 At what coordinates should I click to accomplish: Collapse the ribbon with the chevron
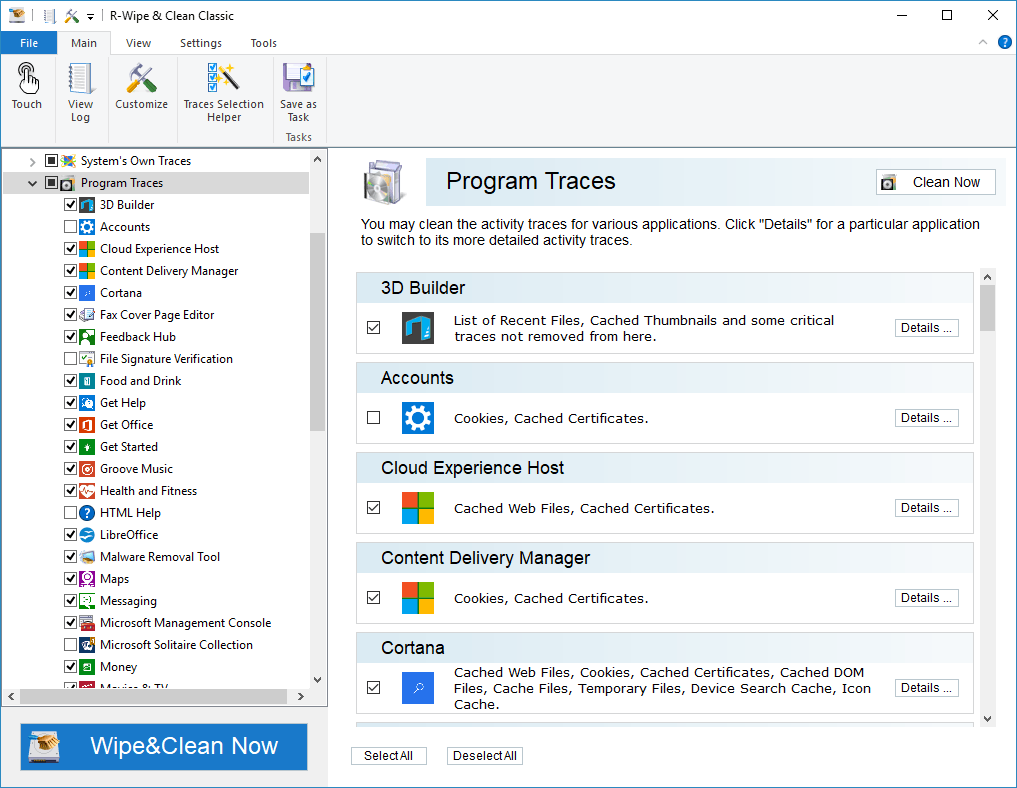[983, 42]
